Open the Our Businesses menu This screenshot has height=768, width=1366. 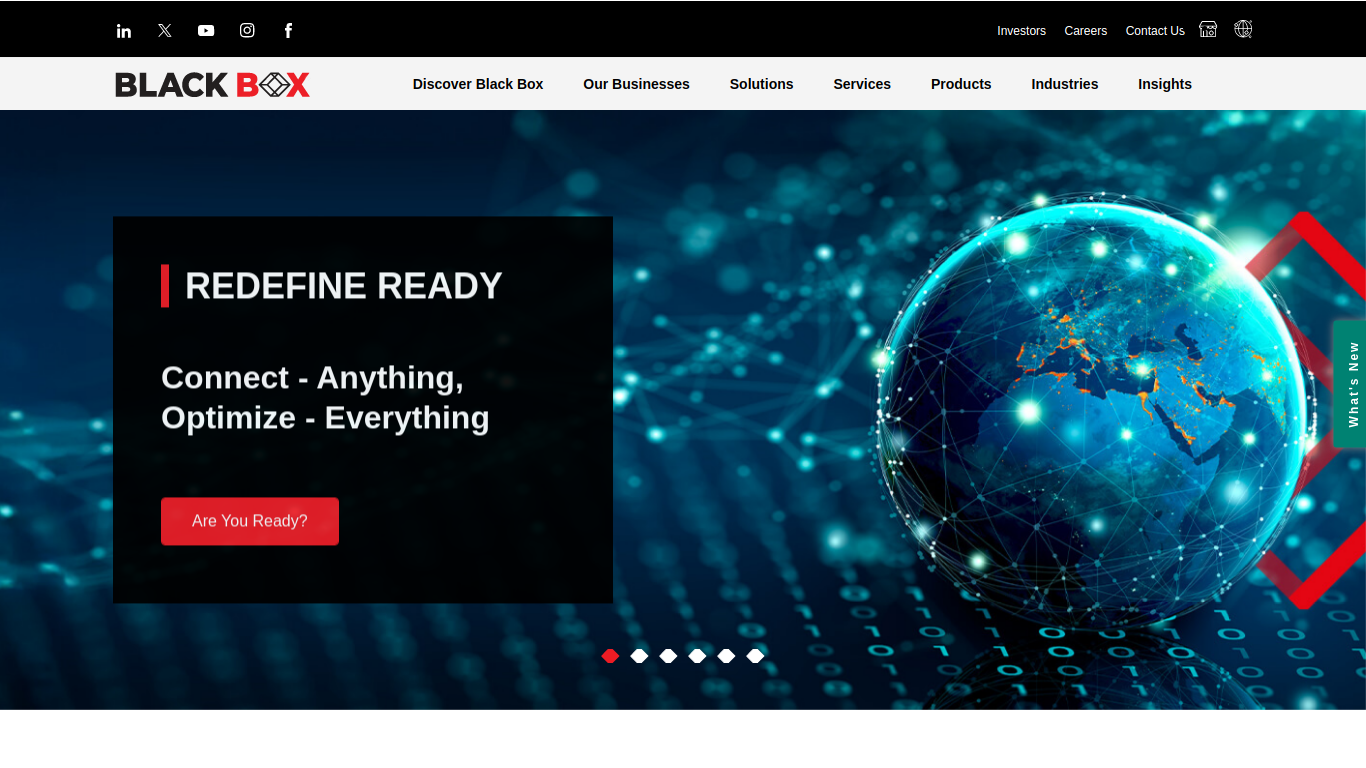coord(636,84)
